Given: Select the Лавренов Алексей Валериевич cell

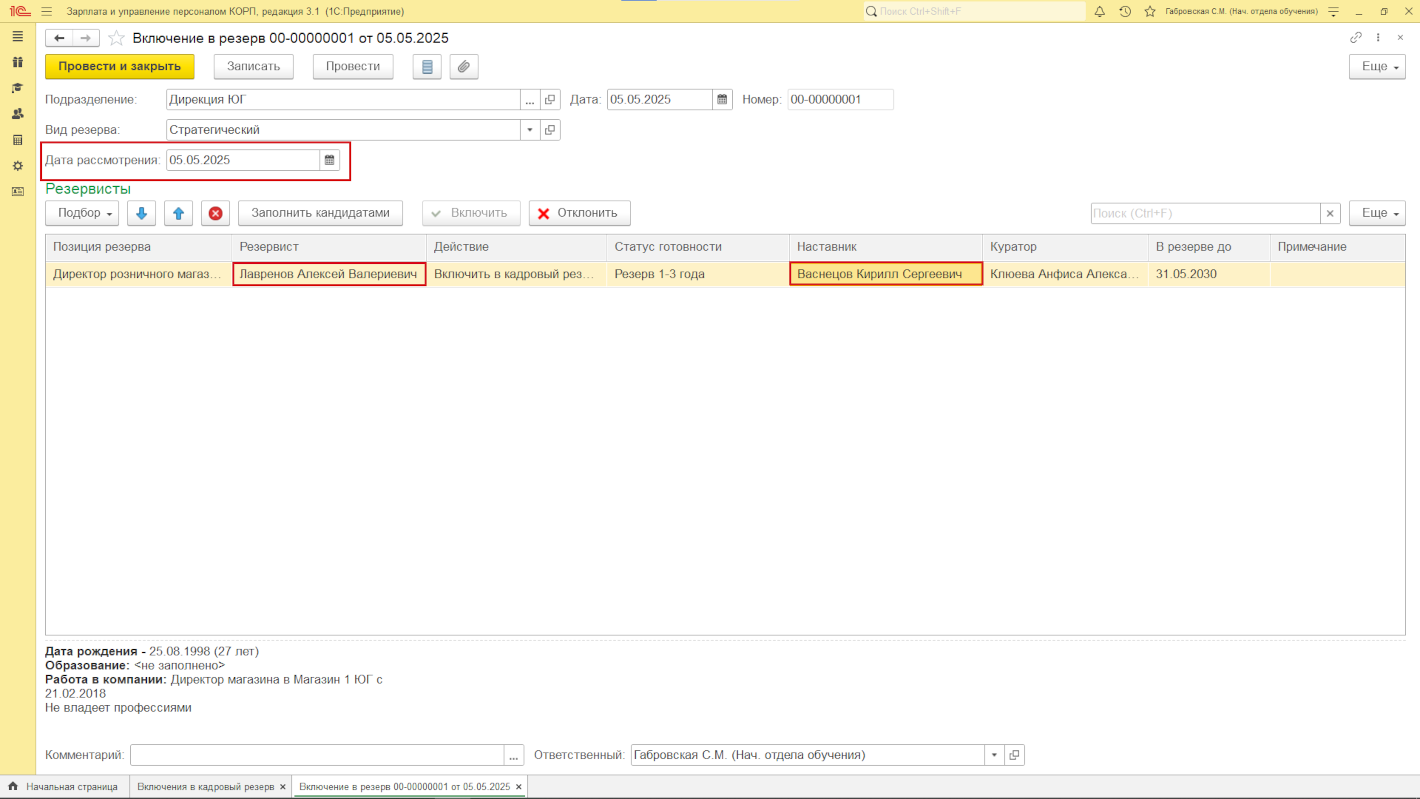Looking at the screenshot, I should click(328, 274).
